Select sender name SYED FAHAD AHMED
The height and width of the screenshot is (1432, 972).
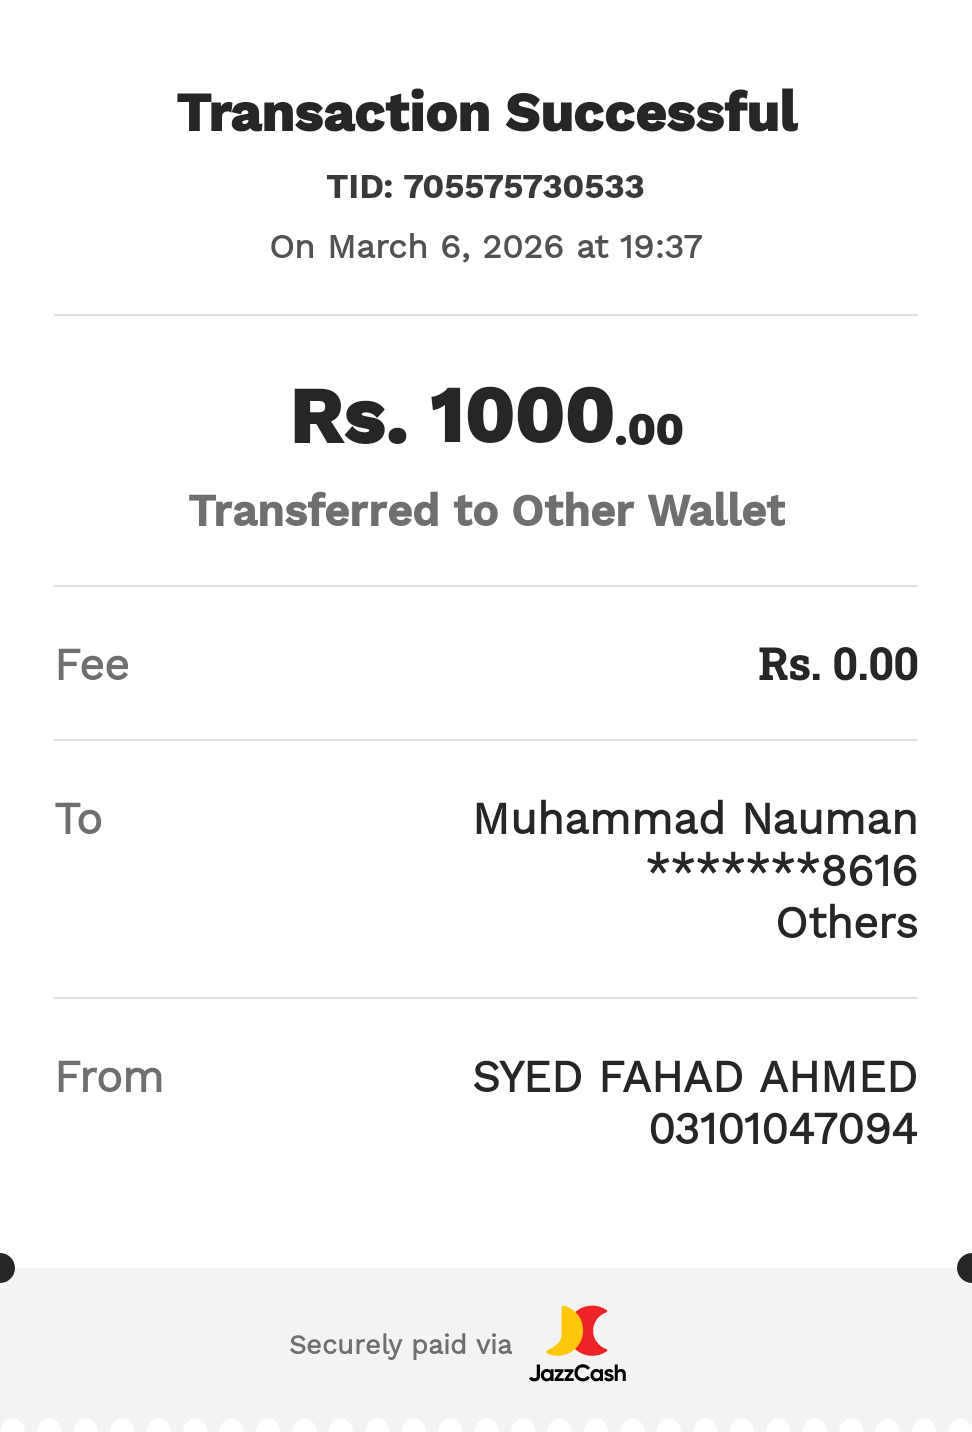click(x=695, y=1077)
